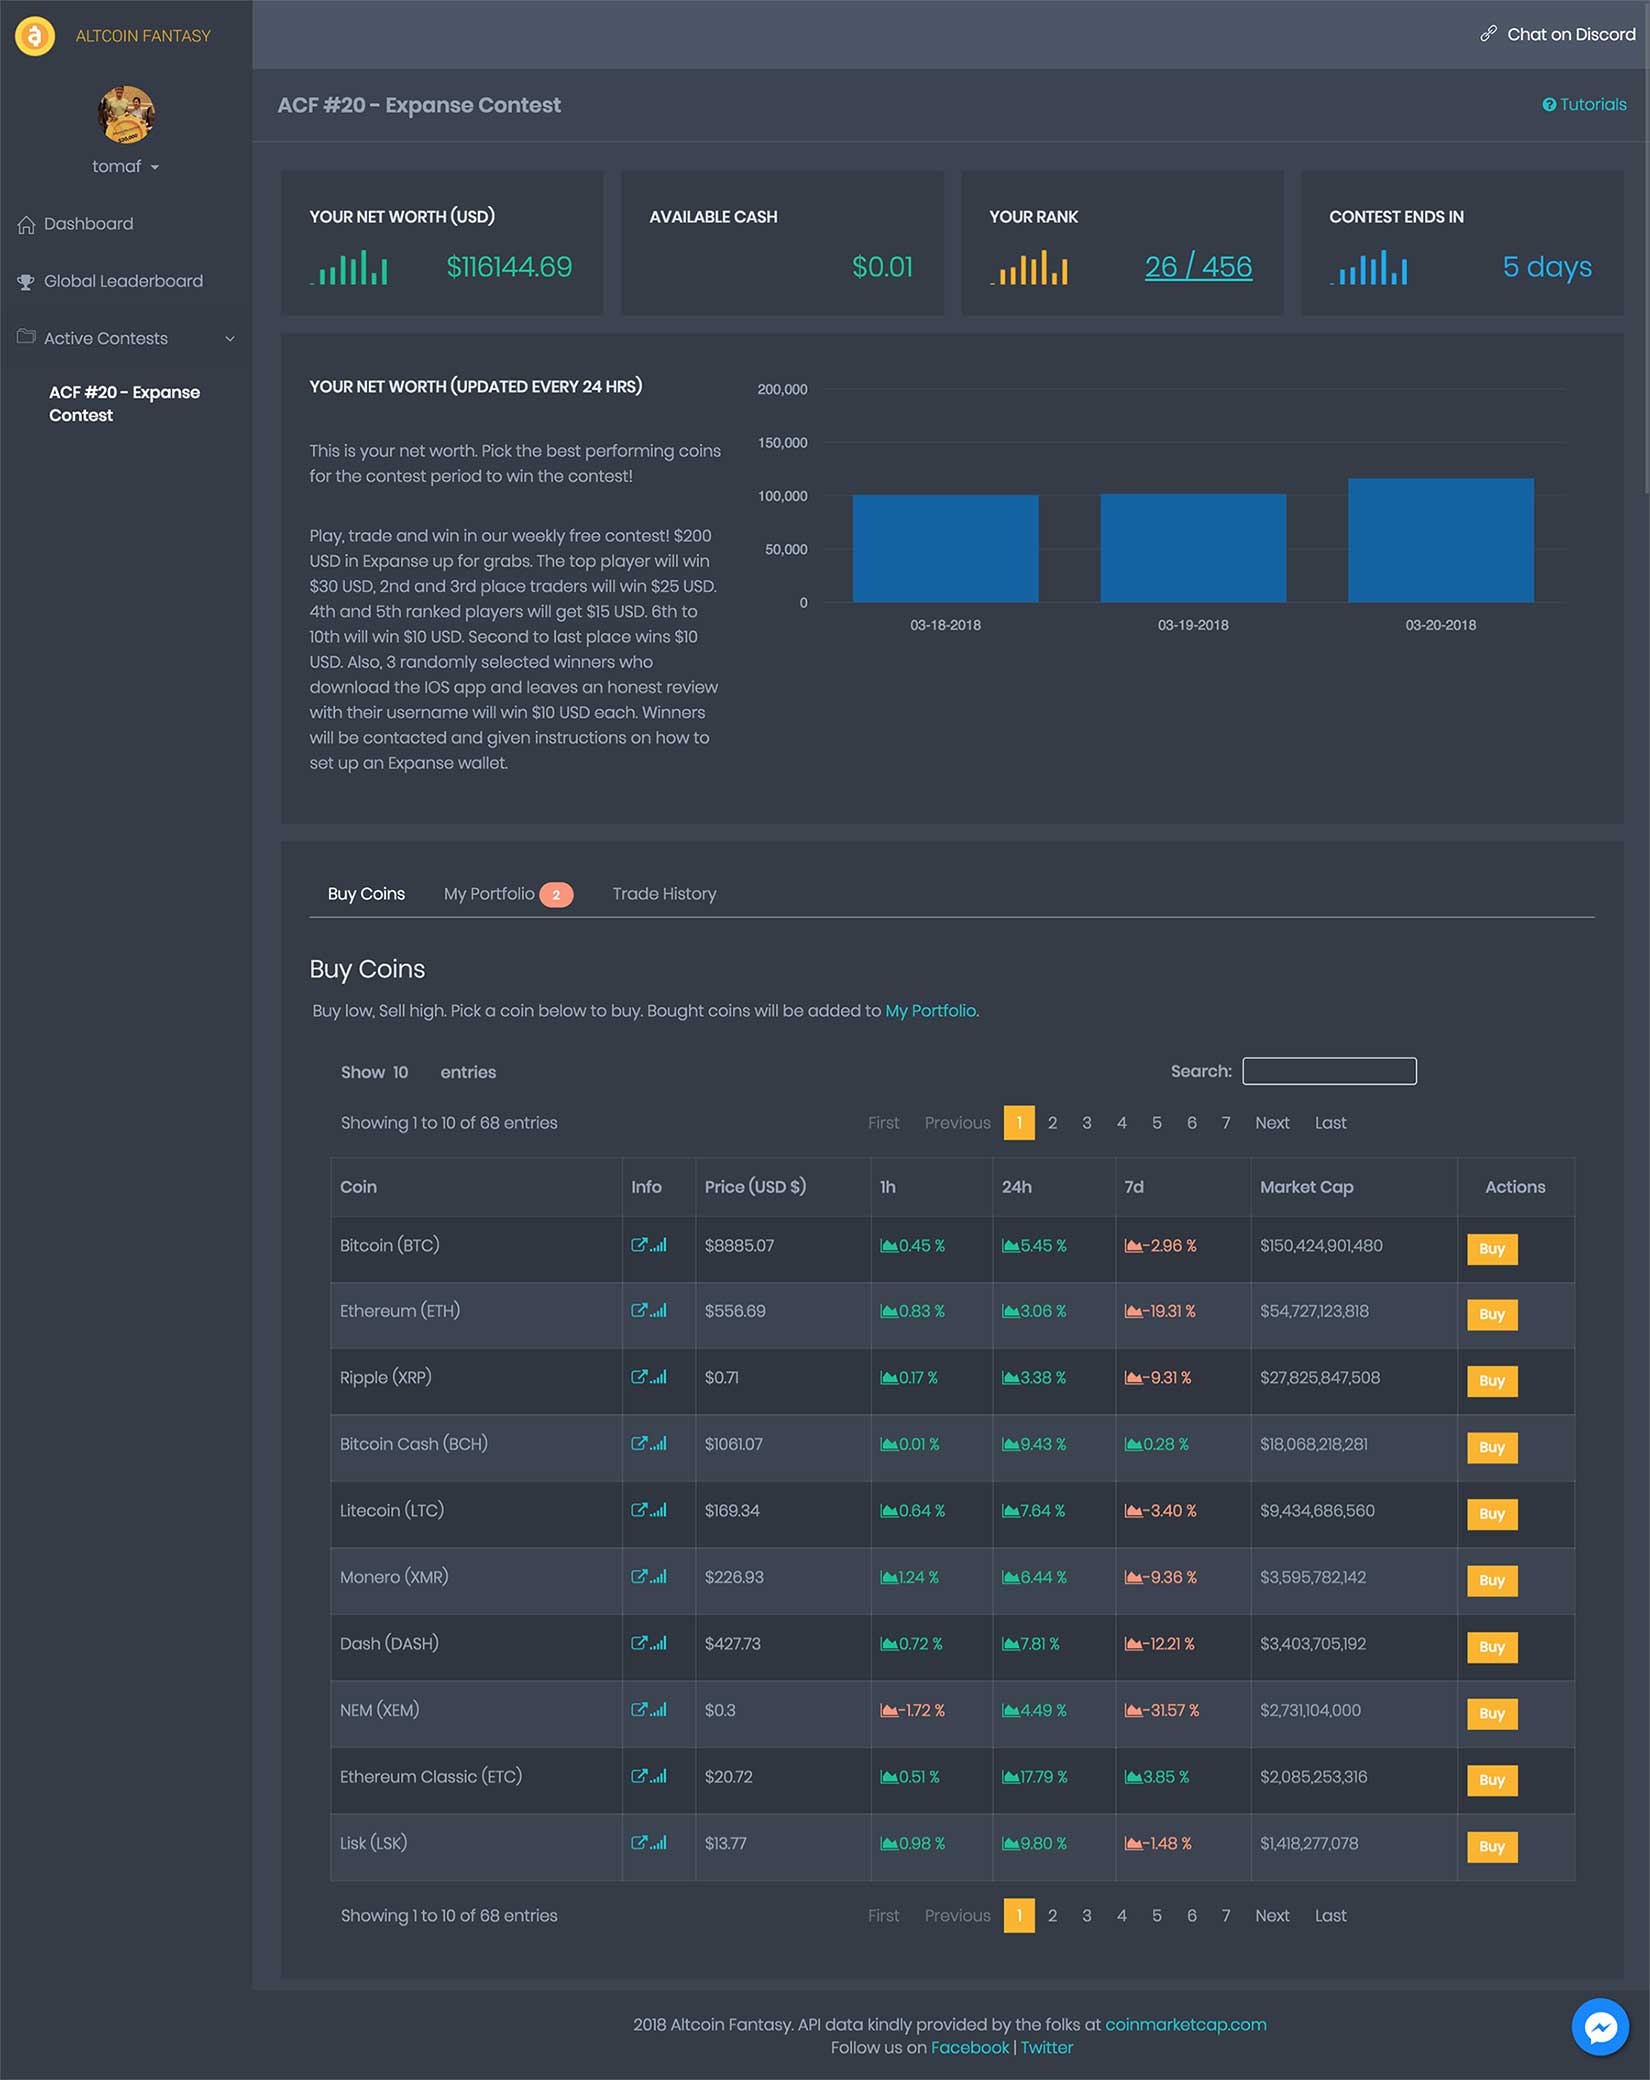Click the rank orange bar chart icon
Screen dimensions: 1650x2080
click(1029, 268)
